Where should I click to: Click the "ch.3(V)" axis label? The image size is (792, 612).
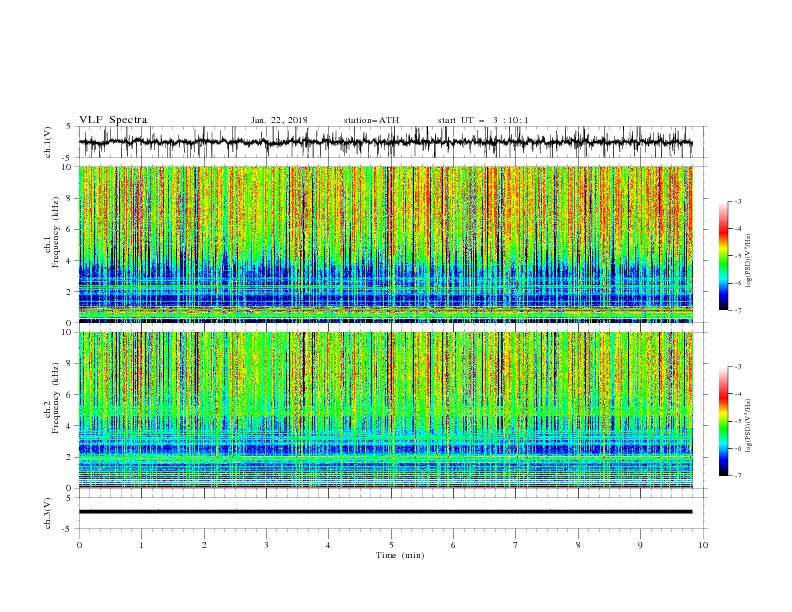48,513
